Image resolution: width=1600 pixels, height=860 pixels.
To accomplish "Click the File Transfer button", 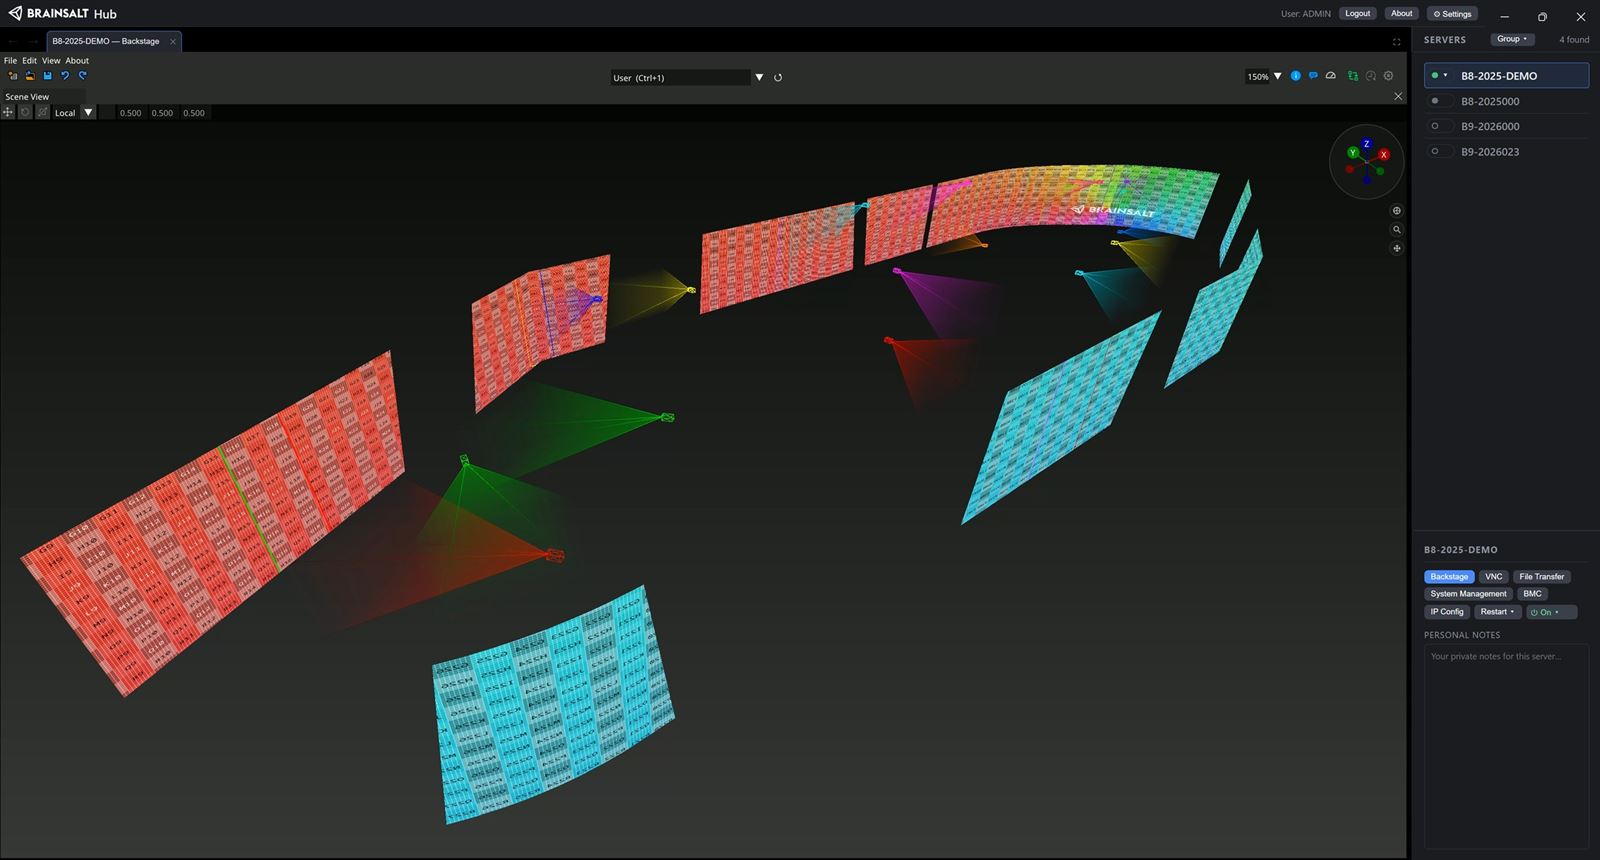I will coord(1541,577).
